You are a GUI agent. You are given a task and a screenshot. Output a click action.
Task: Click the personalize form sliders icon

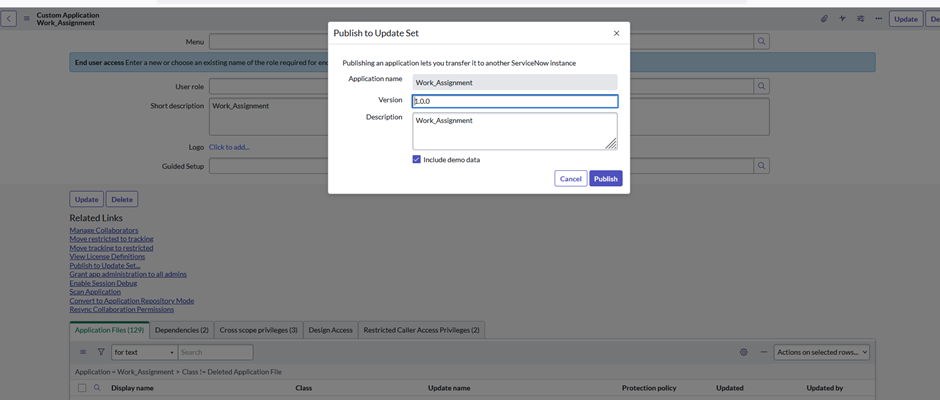click(860, 18)
